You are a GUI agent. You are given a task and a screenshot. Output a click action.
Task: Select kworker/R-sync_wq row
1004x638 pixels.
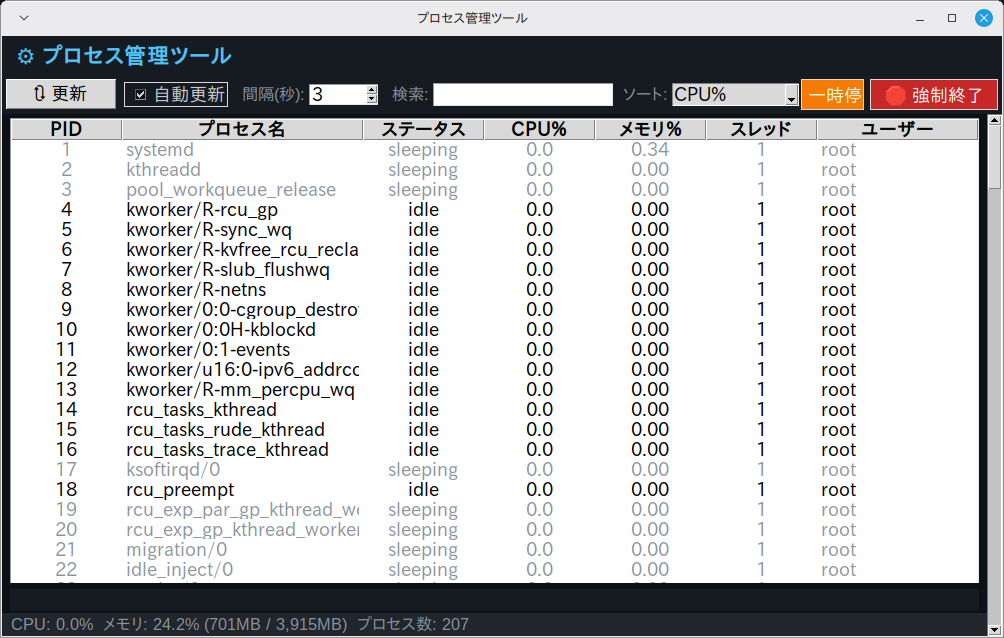pos(494,229)
